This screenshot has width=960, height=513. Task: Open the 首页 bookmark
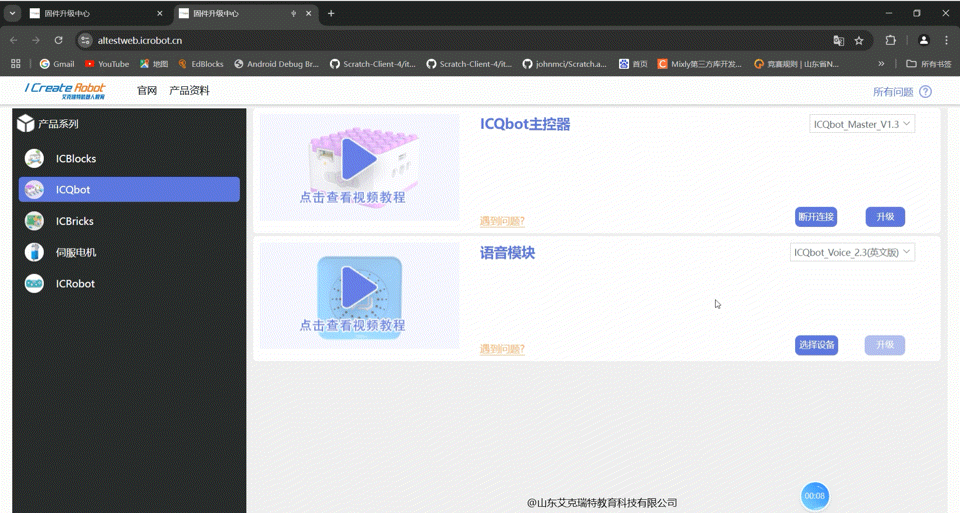click(x=634, y=64)
